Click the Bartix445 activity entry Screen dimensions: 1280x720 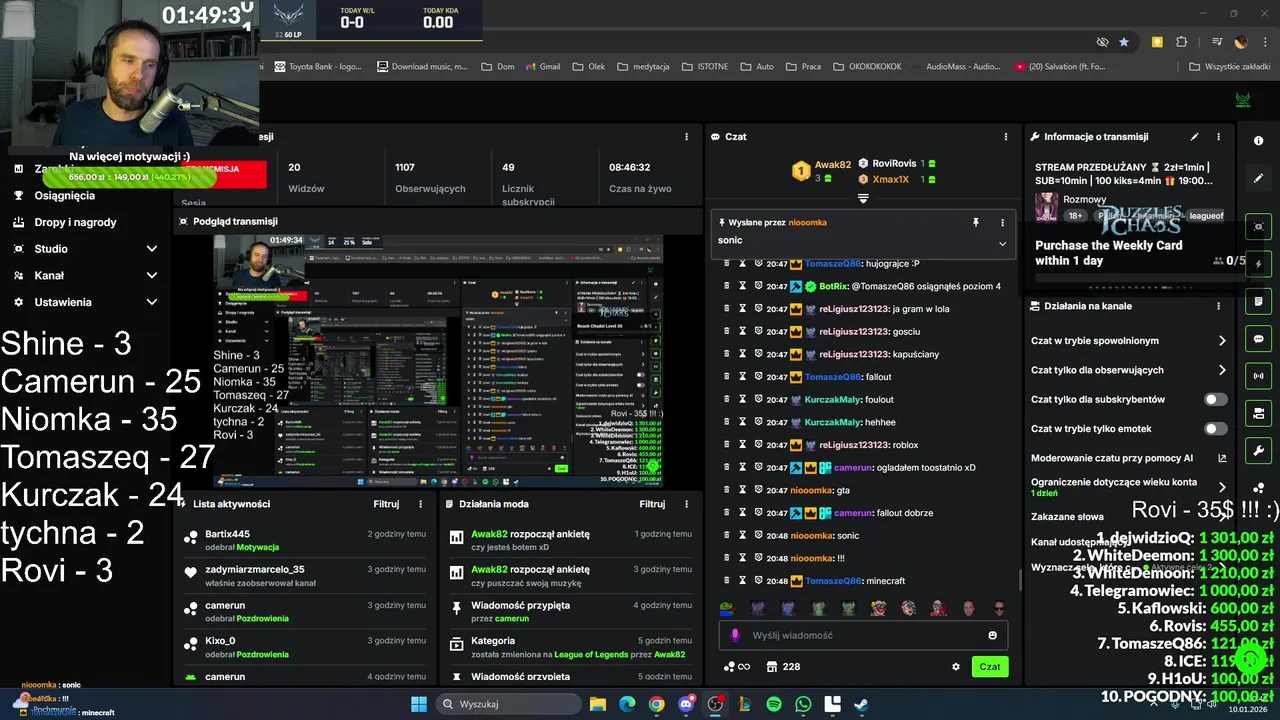(x=305, y=540)
